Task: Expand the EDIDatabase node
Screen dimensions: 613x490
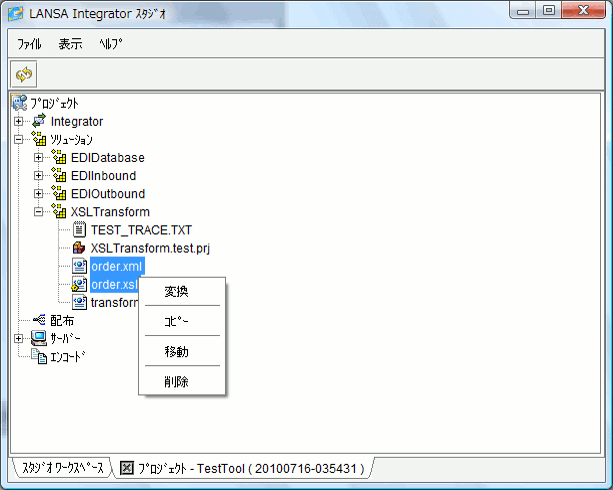Action: coord(38,157)
